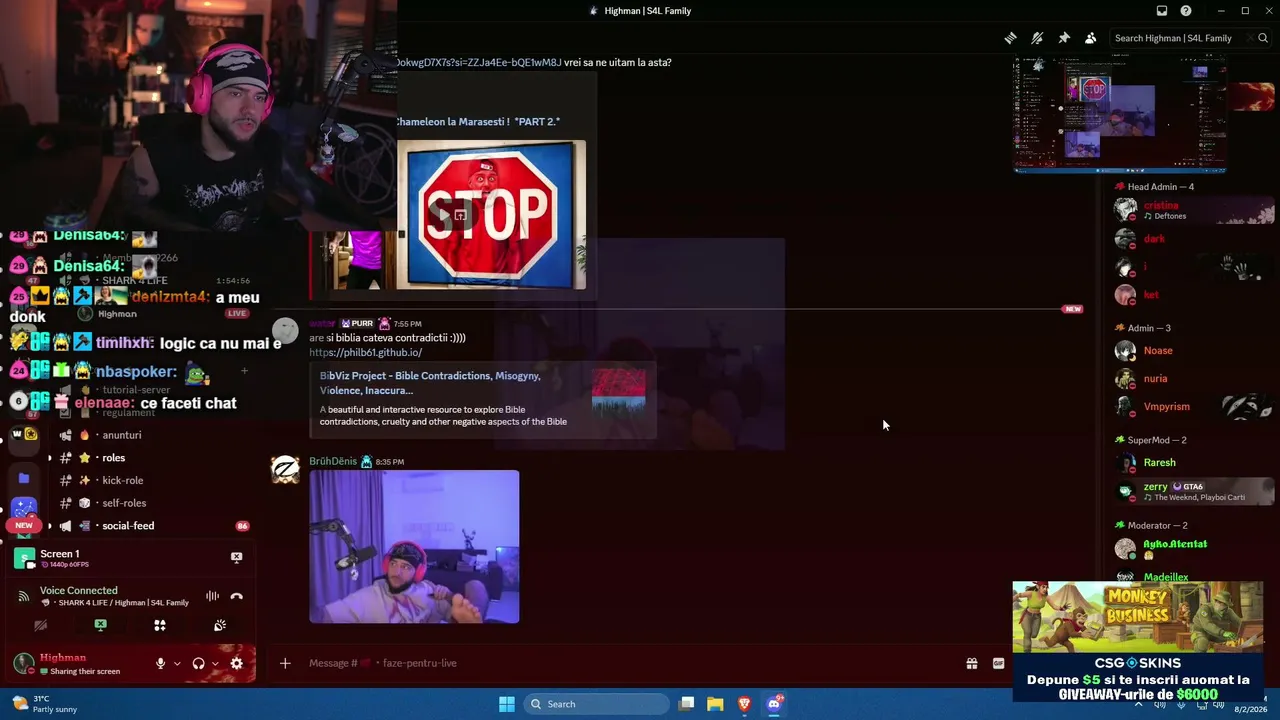The image size is (1280, 720).
Task: Launch File Explorer from the taskbar
Action: pyautogui.click(x=715, y=704)
